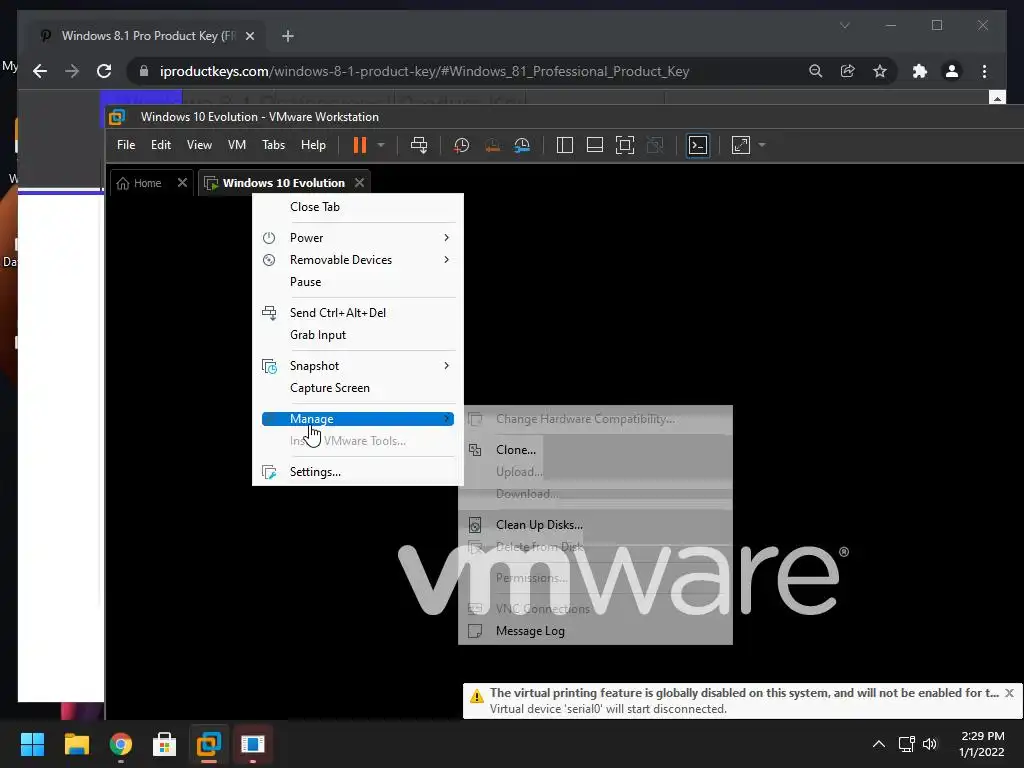Image resolution: width=1024 pixels, height=768 pixels.
Task: Select Clean Up Disks... in submenu
Action: tap(595, 525)
